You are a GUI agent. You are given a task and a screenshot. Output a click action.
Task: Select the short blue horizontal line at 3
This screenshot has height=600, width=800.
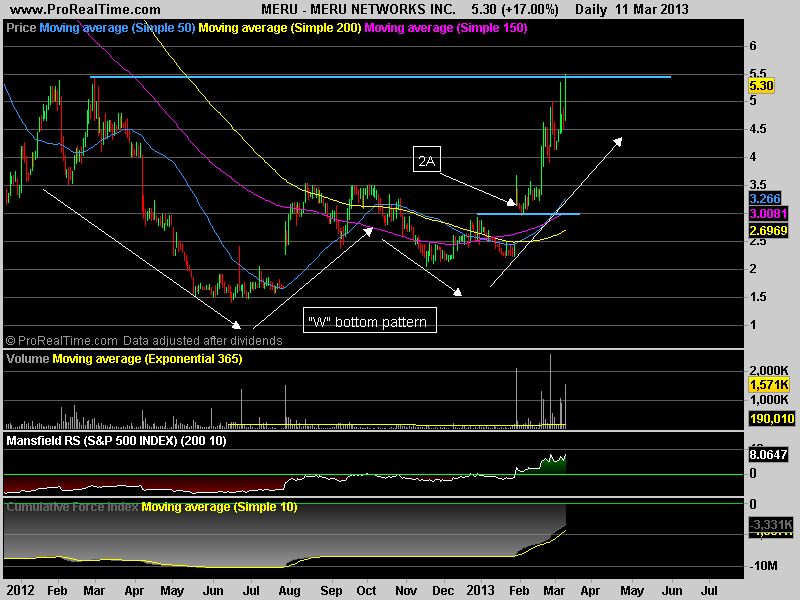(x=528, y=214)
